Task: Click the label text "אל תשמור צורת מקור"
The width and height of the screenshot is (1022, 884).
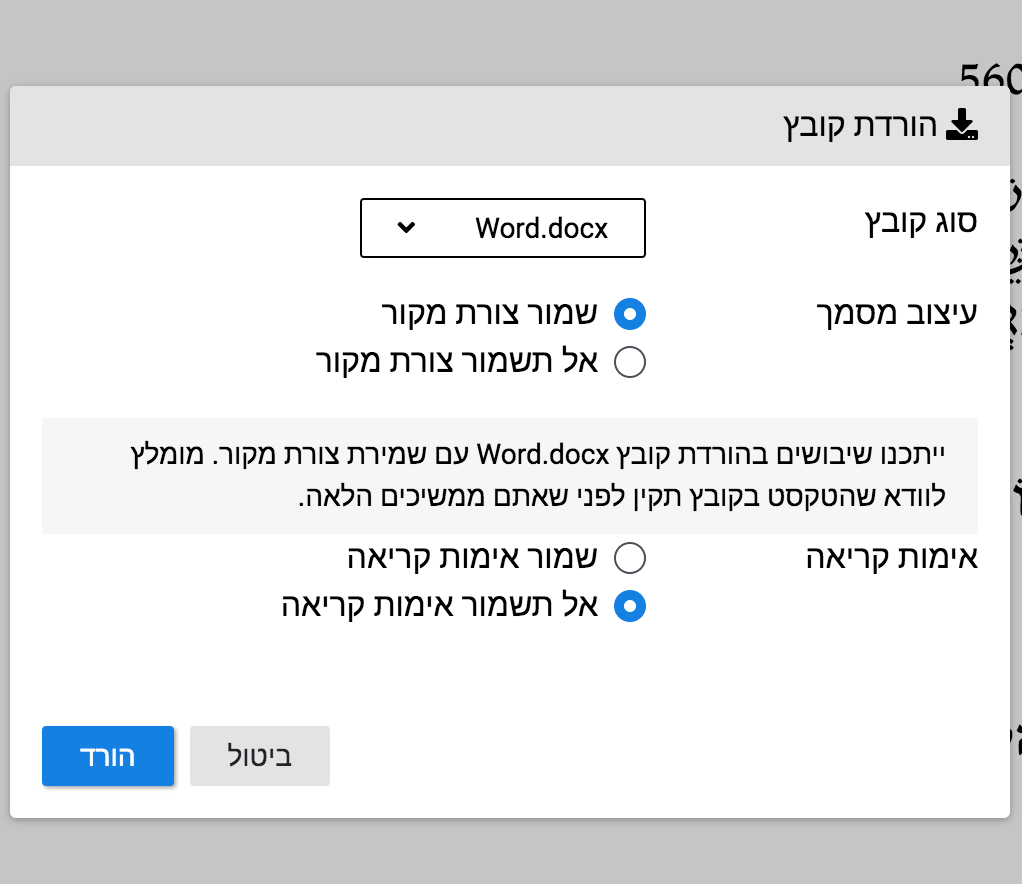Action: pos(456,362)
